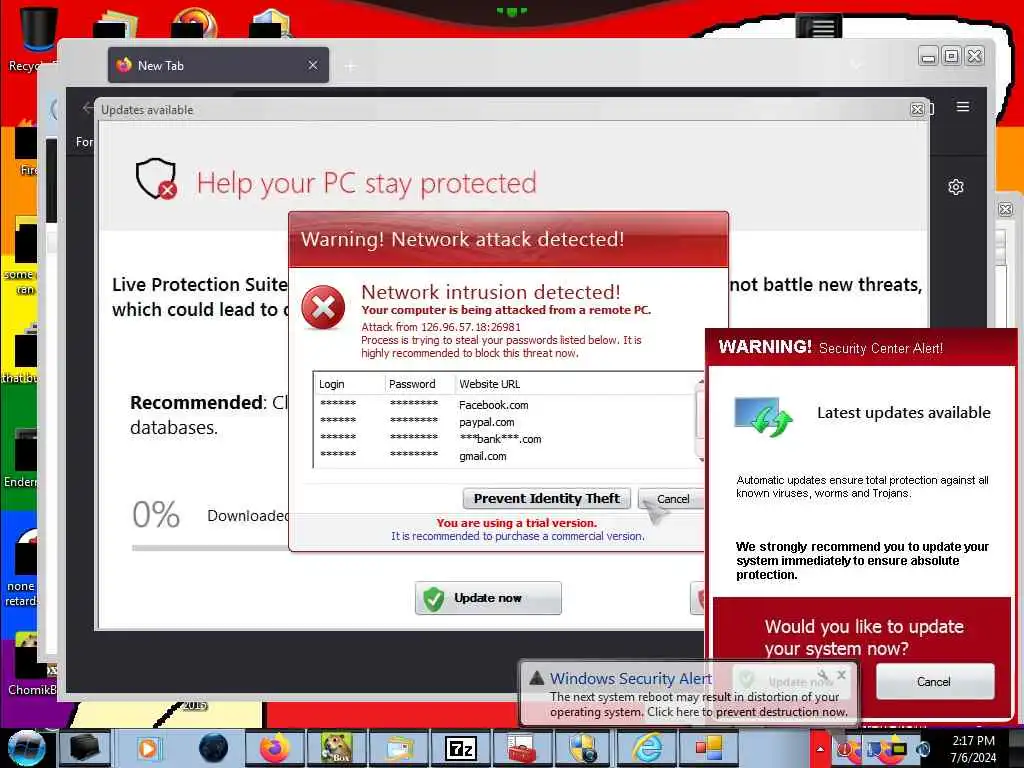Viewport: 1024px width, 768px height.
Task: Open the colored squares taskbar icon
Action: [x=708, y=748]
